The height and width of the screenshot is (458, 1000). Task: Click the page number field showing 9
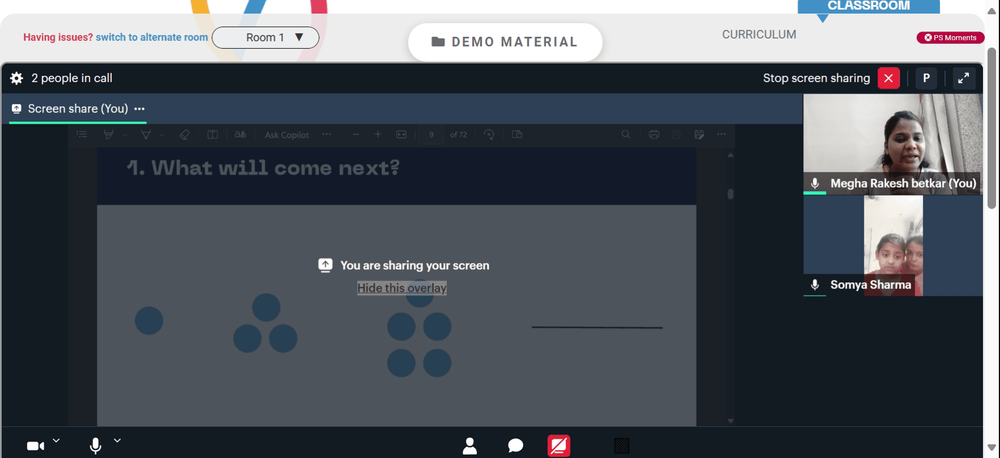tap(432, 135)
